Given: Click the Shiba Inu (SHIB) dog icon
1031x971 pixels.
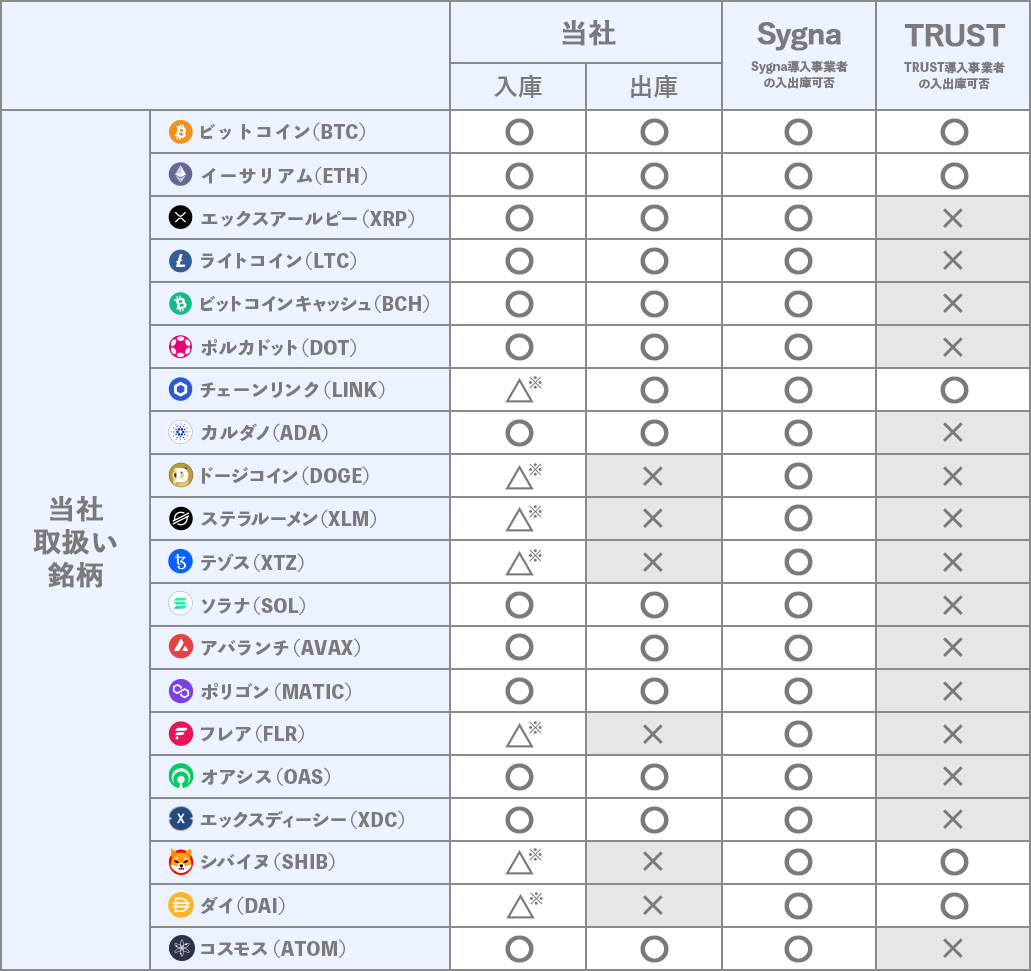Looking at the screenshot, I should point(180,862).
